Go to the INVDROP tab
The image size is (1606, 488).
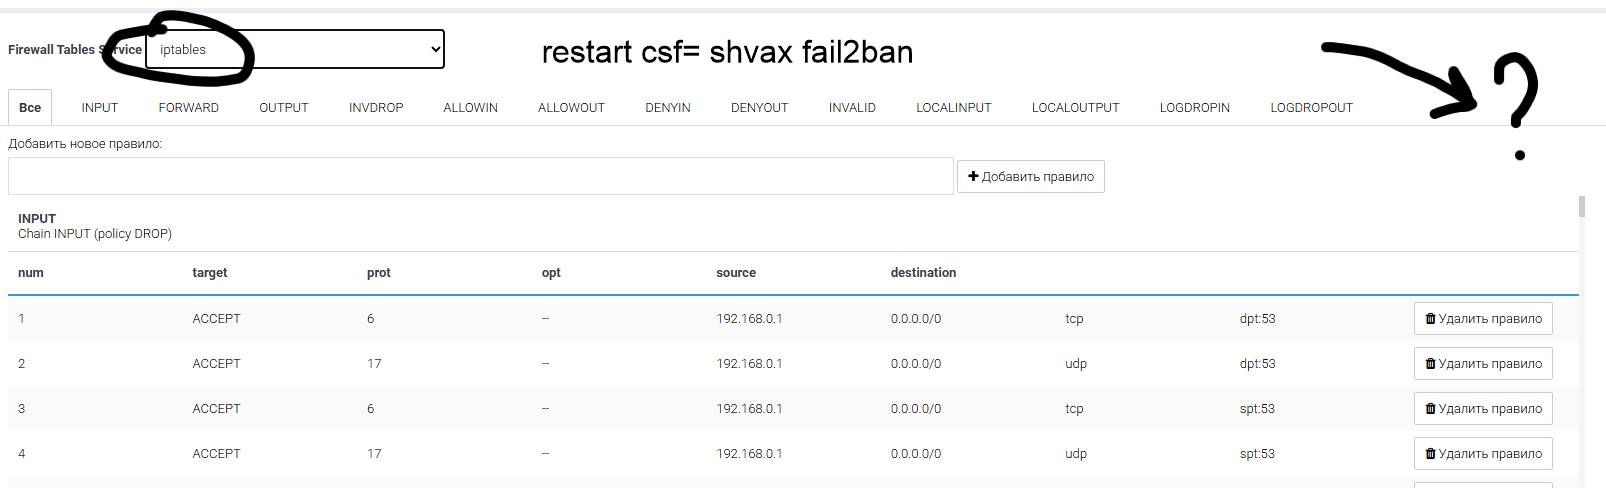tap(376, 108)
